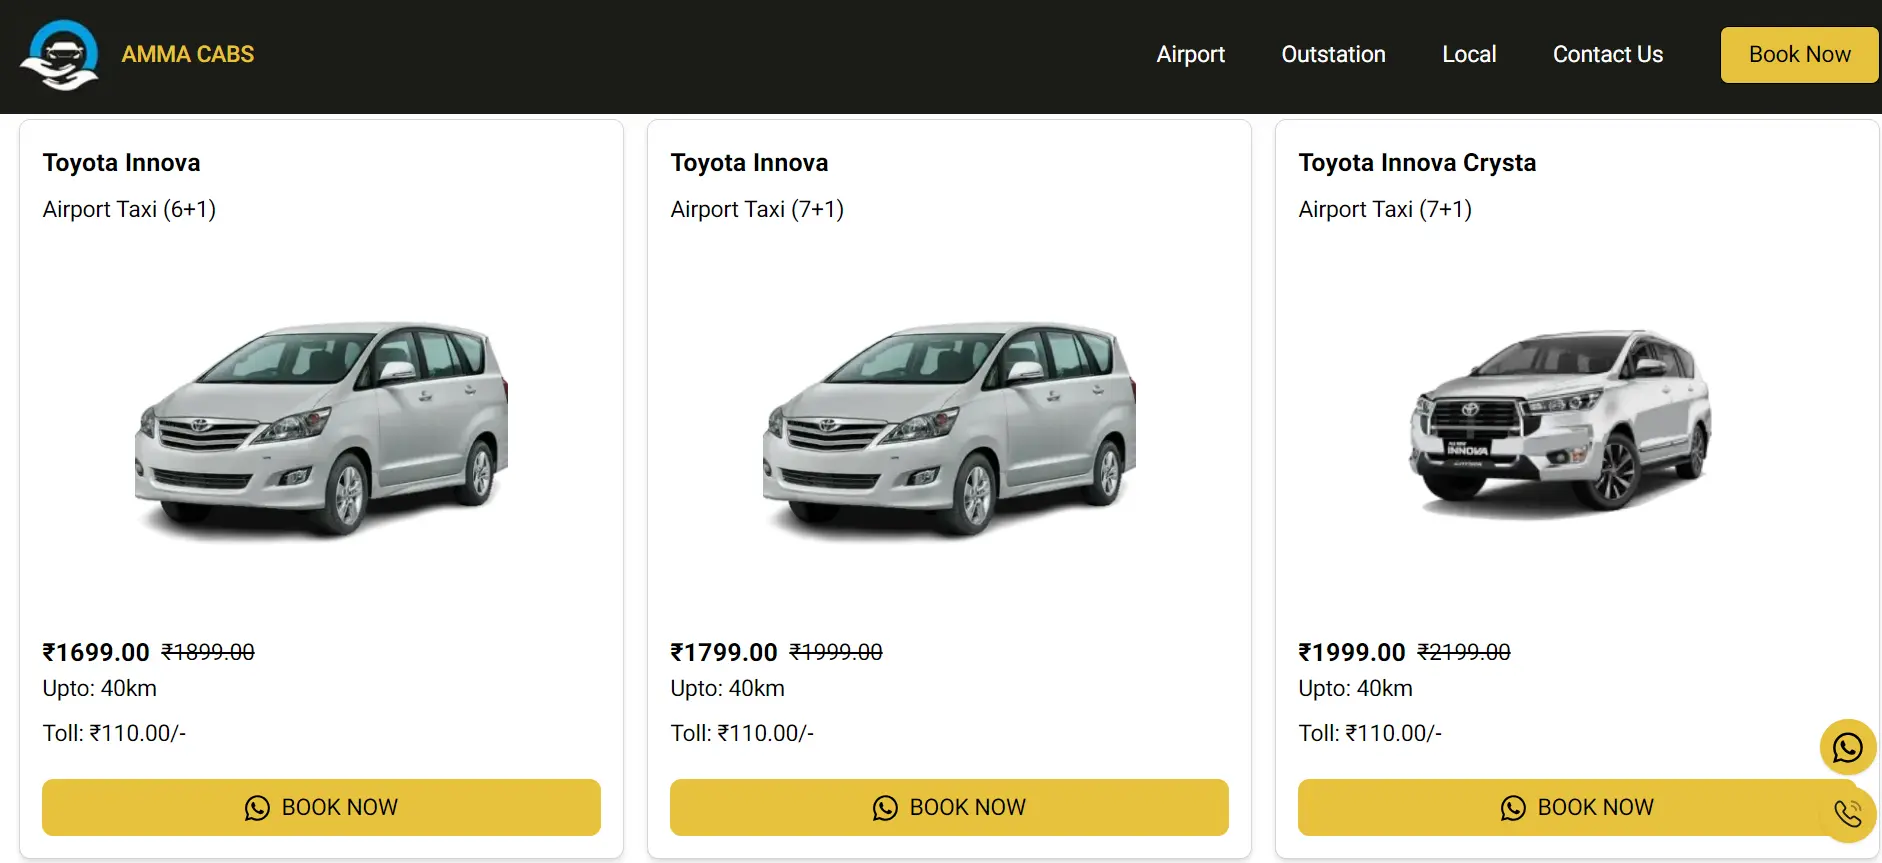Open the floating WhatsApp chat bubble
This screenshot has height=863, width=1882.
[x=1847, y=747]
